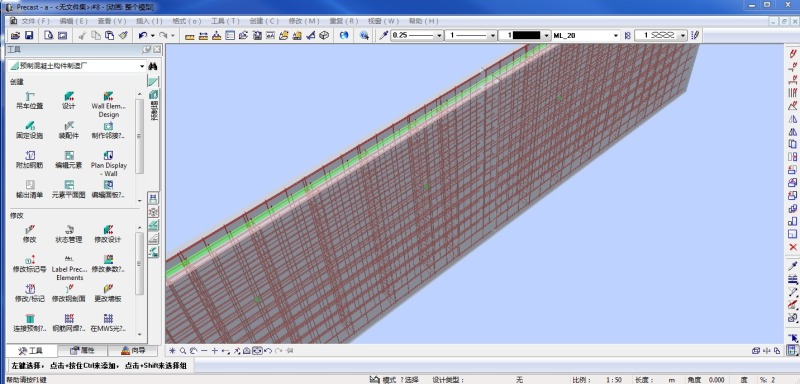Click the modify section scrollbar up arrow
This screenshot has width=800, height=384.
tap(140, 227)
